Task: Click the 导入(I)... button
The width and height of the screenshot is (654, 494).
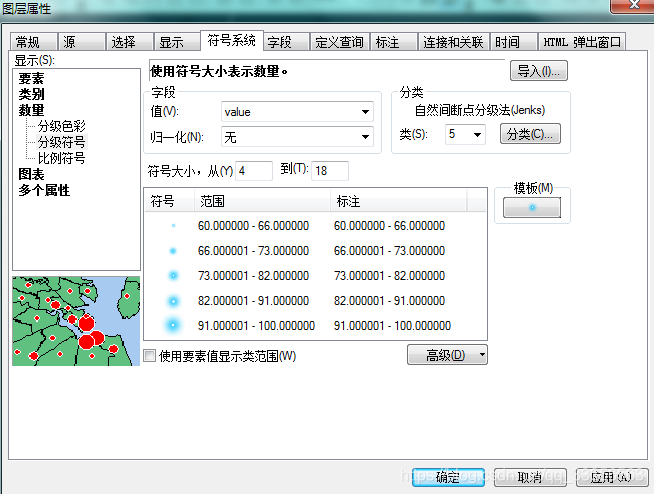Action: point(538,71)
